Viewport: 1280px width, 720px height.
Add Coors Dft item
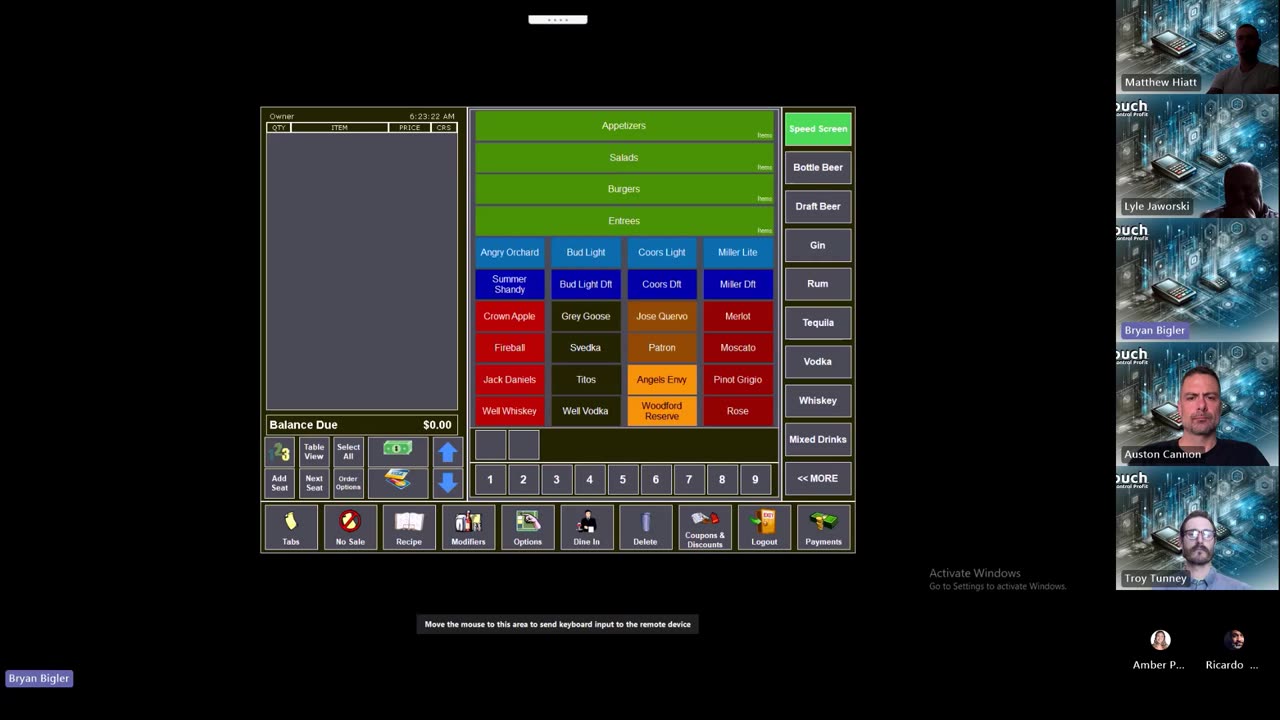coord(662,284)
